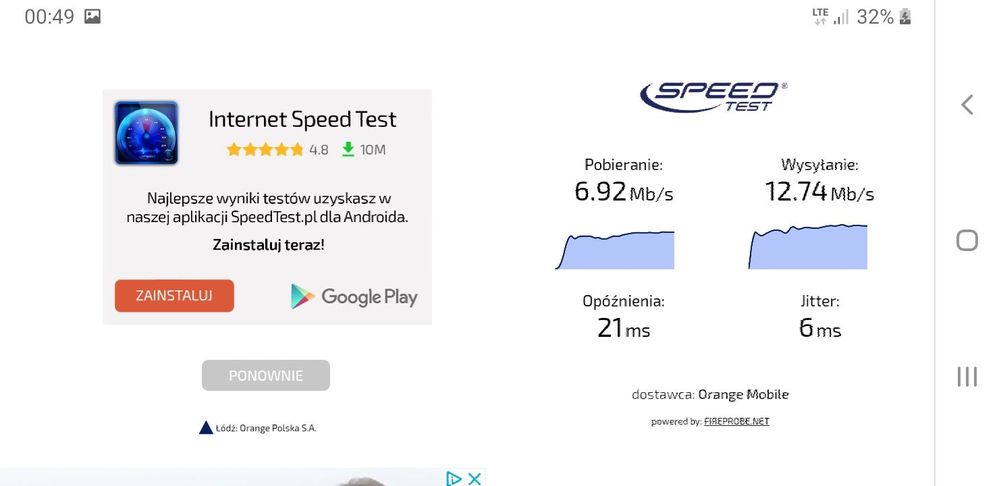This screenshot has height=486, width=999.
Task: Close the bottom ad with X
Action: click(x=476, y=478)
